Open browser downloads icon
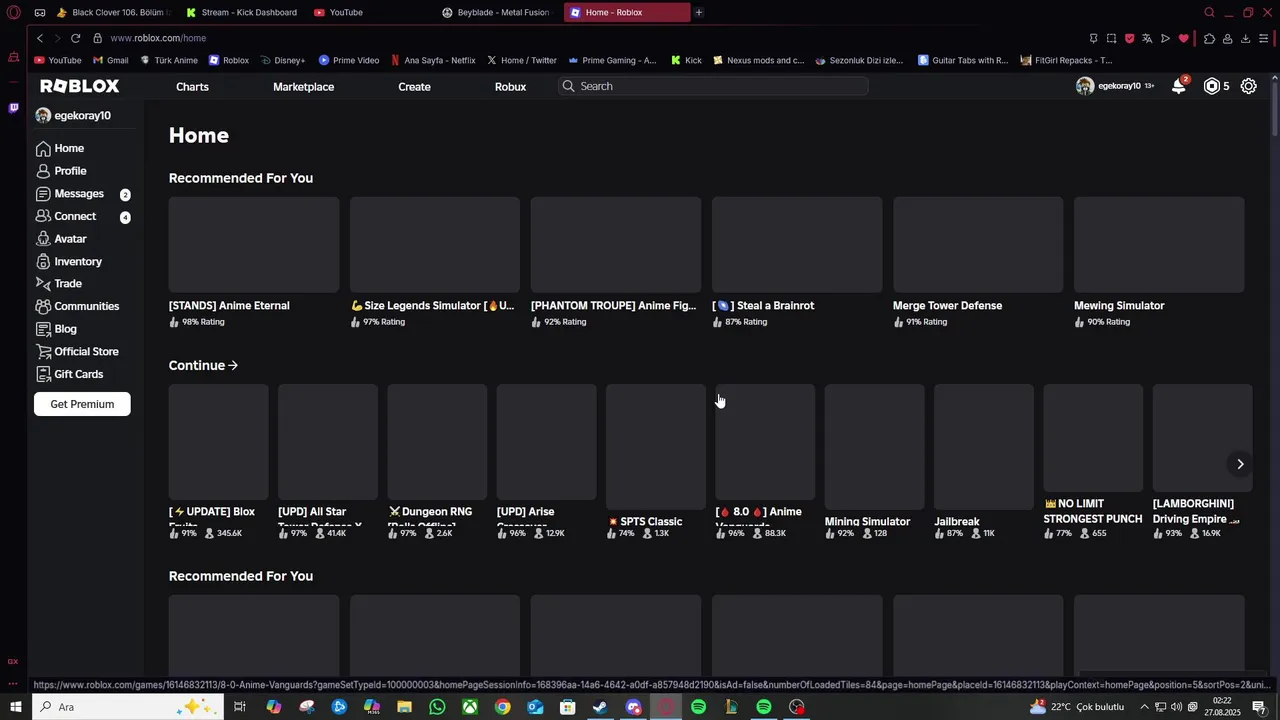Image resolution: width=1280 pixels, height=720 pixels. (1245, 38)
